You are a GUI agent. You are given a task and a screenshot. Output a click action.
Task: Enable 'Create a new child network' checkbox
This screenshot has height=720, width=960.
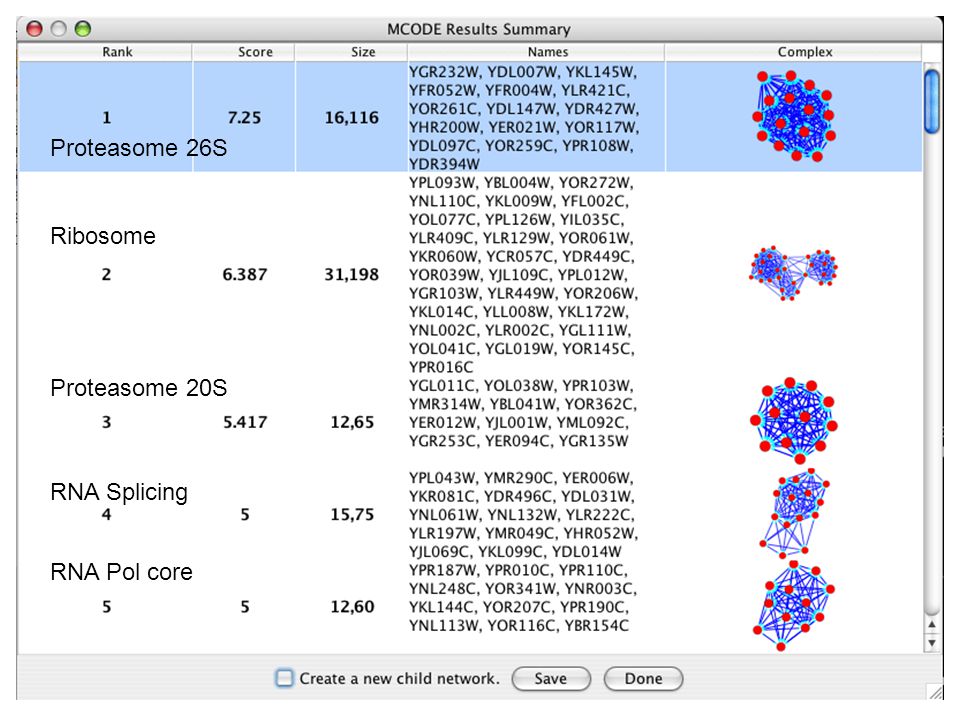pyautogui.click(x=284, y=678)
